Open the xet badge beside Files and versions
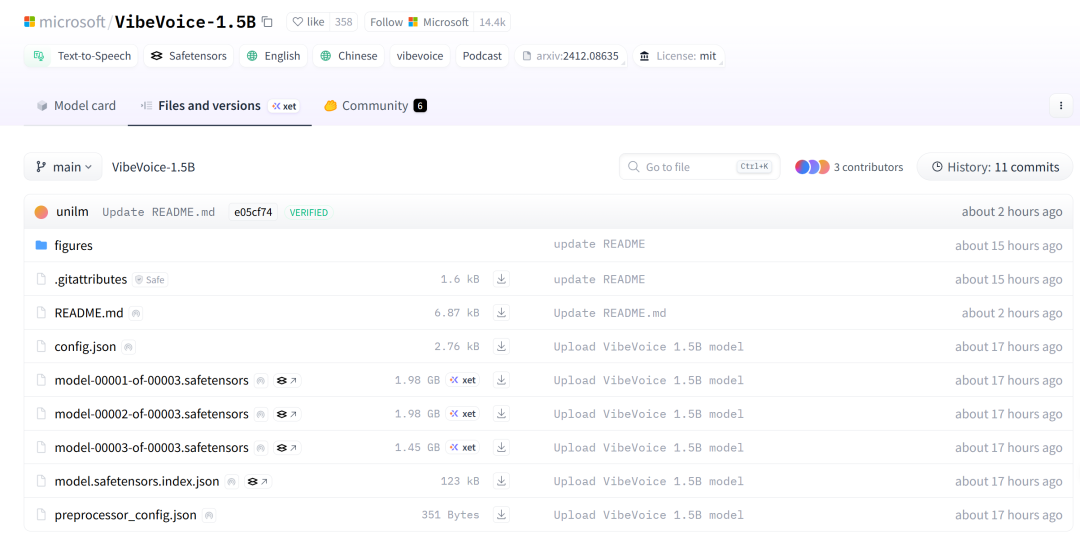The height and width of the screenshot is (548, 1080). coord(284,106)
